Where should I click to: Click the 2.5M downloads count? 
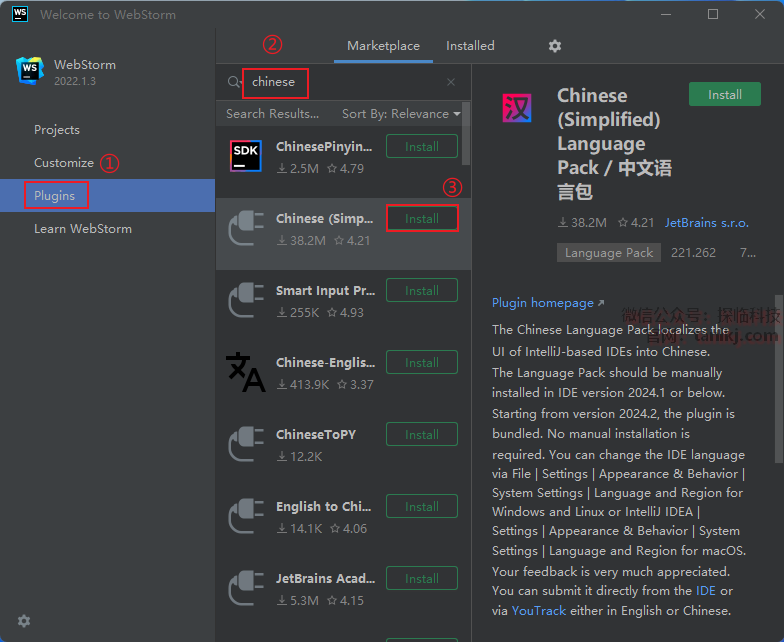298,169
